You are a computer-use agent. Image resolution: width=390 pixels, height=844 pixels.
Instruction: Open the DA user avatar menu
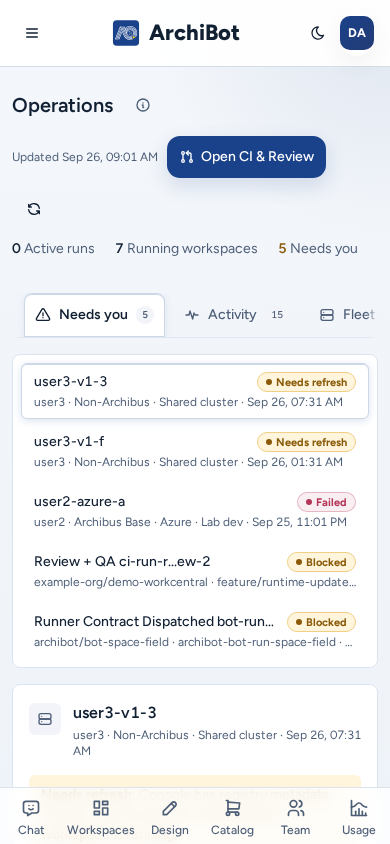click(357, 33)
